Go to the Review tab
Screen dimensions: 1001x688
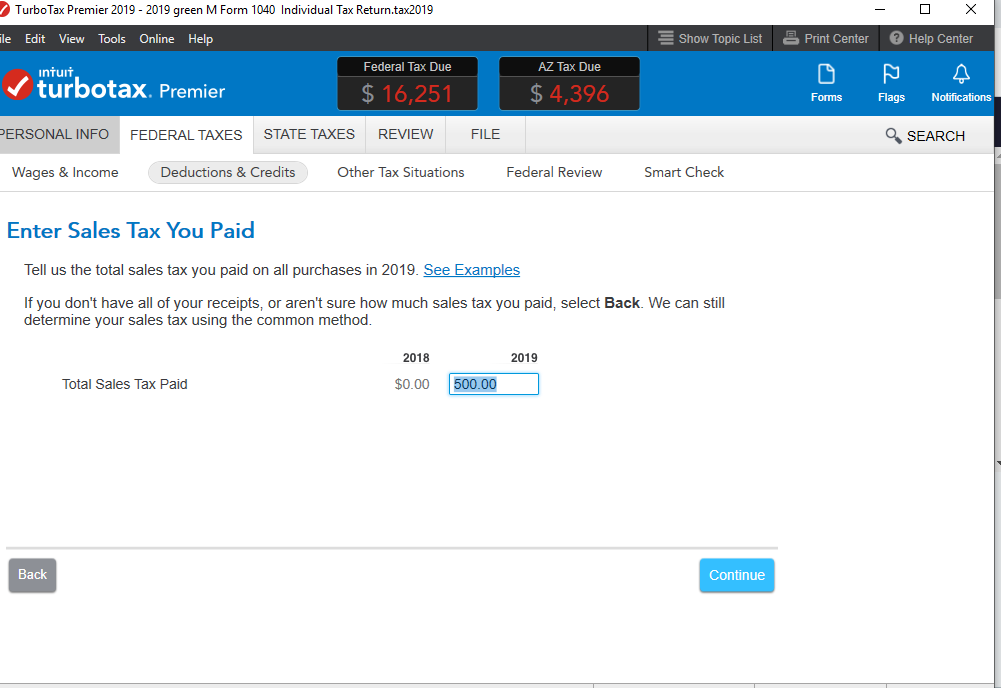click(405, 135)
